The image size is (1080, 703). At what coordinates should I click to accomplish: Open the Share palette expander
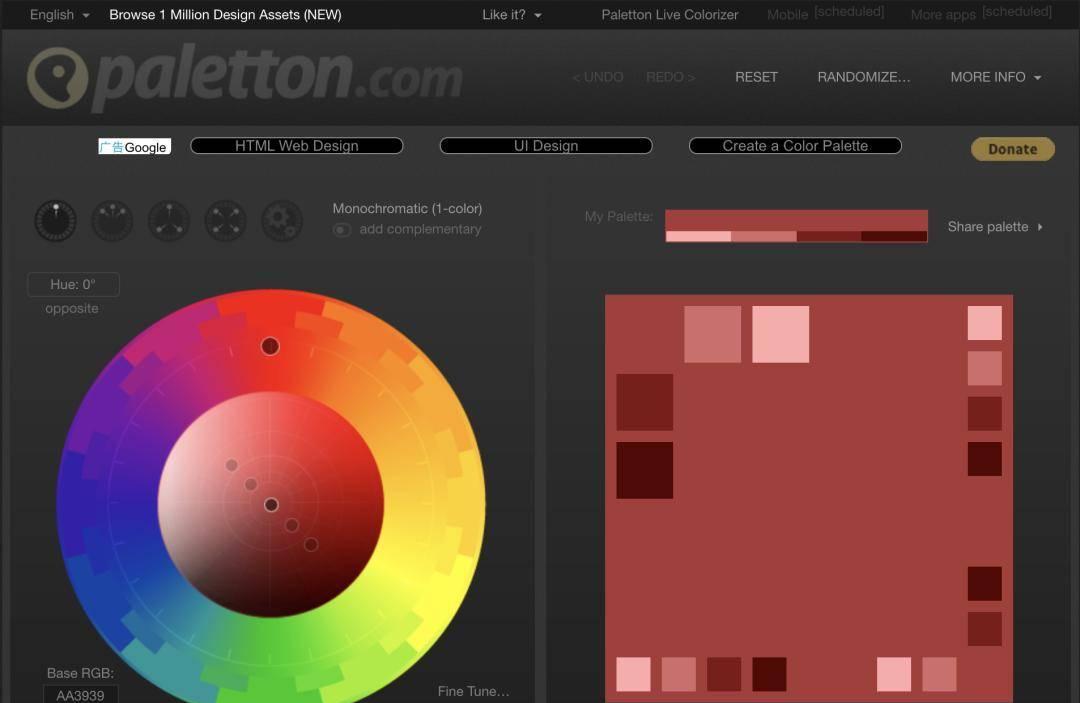point(995,227)
